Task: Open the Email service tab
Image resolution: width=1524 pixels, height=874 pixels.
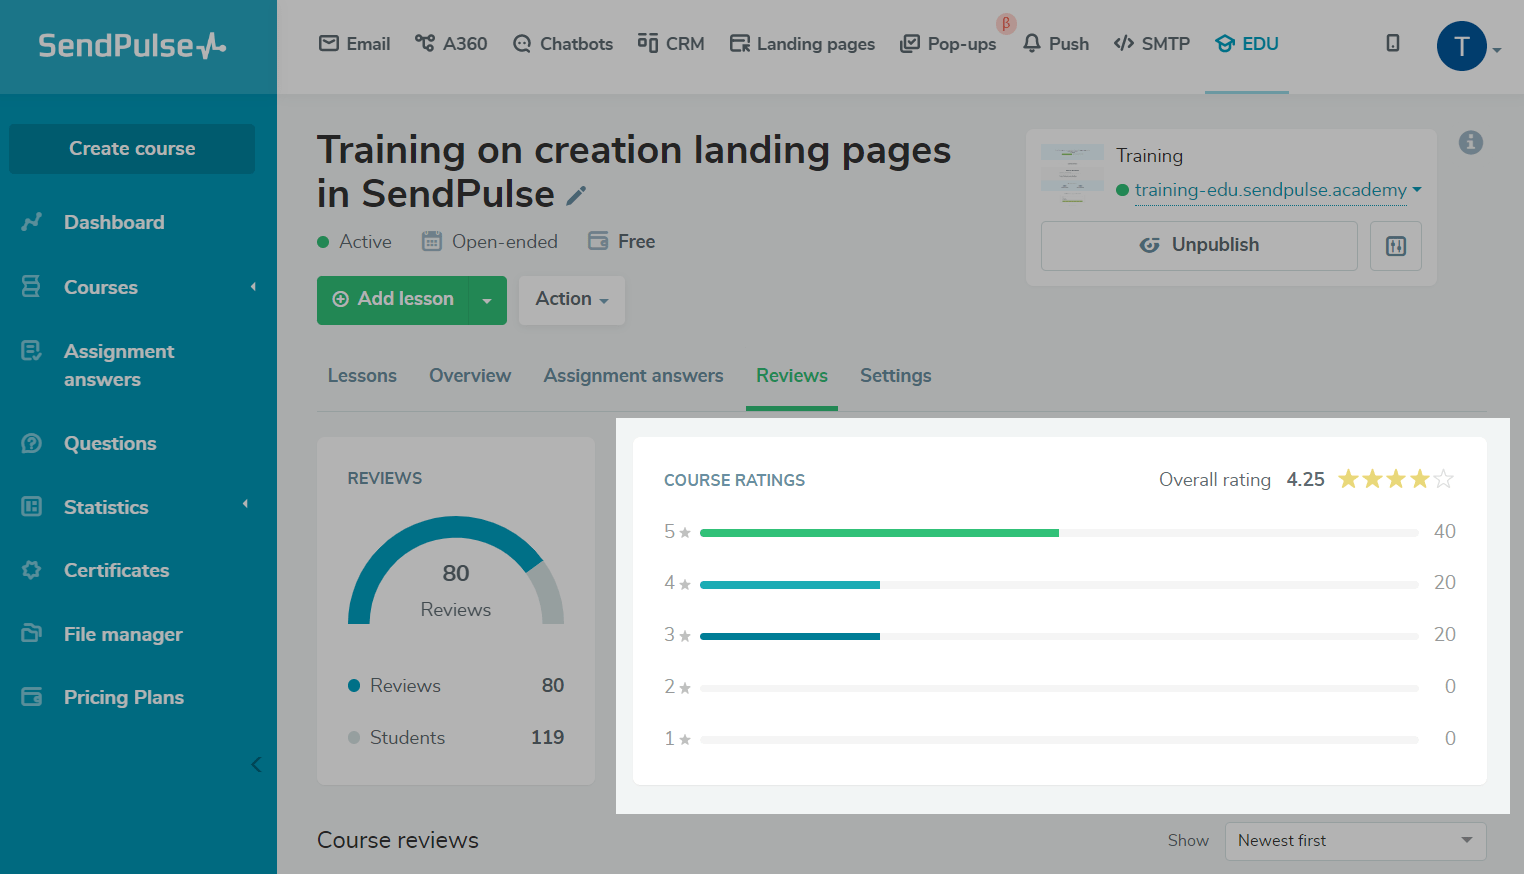Action: pyautogui.click(x=354, y=44)
